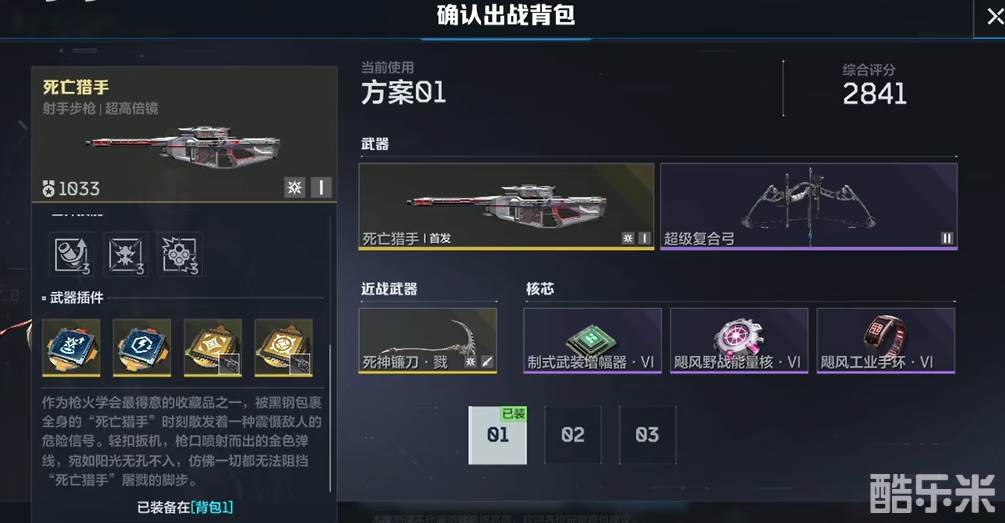Viewport: 1005px width, 523px height.
Task: Choose the 飓风工业手环·VI core
Action: [x=886, y=341]
